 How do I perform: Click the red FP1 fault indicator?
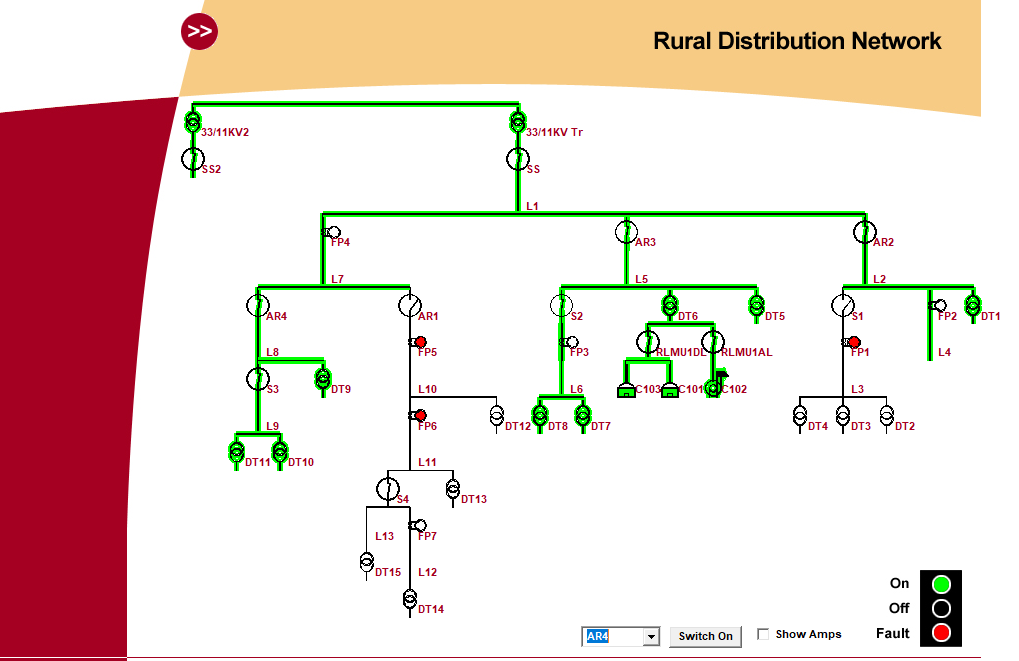[853, 342]
